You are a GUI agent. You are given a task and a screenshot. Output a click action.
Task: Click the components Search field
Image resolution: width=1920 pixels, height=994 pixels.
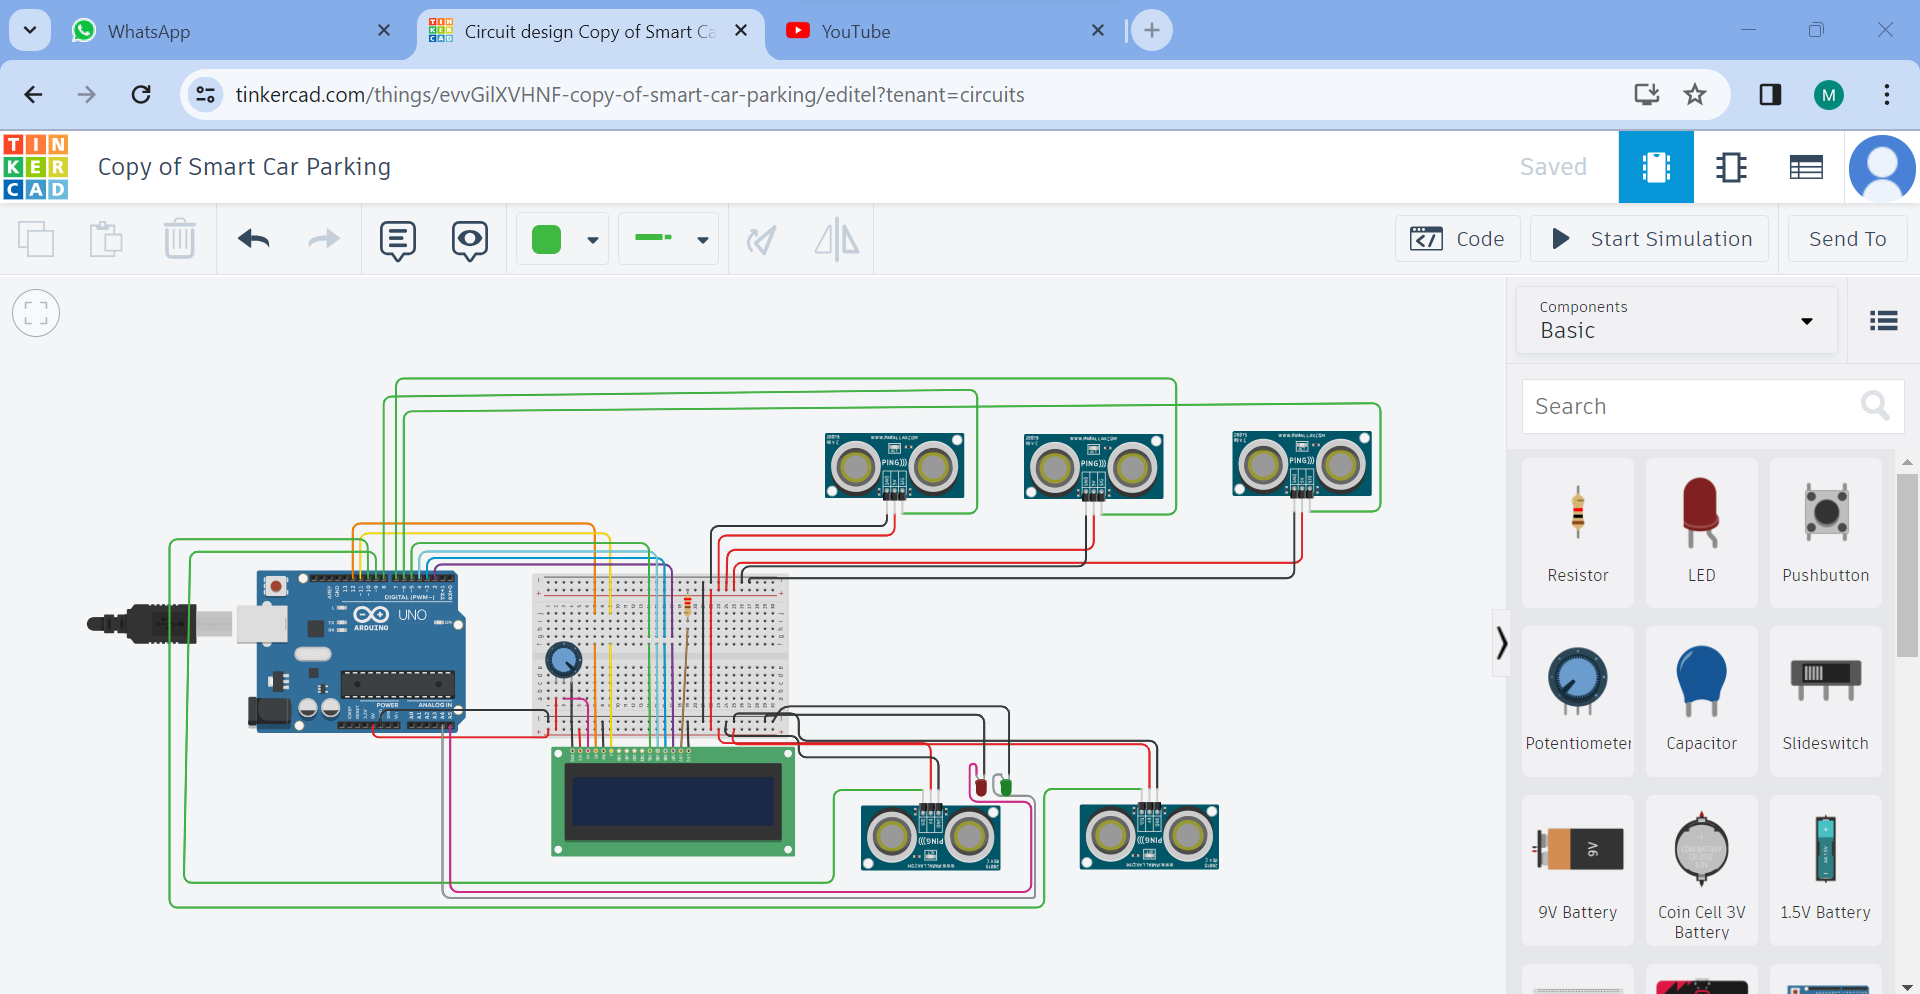(1690, 406)
